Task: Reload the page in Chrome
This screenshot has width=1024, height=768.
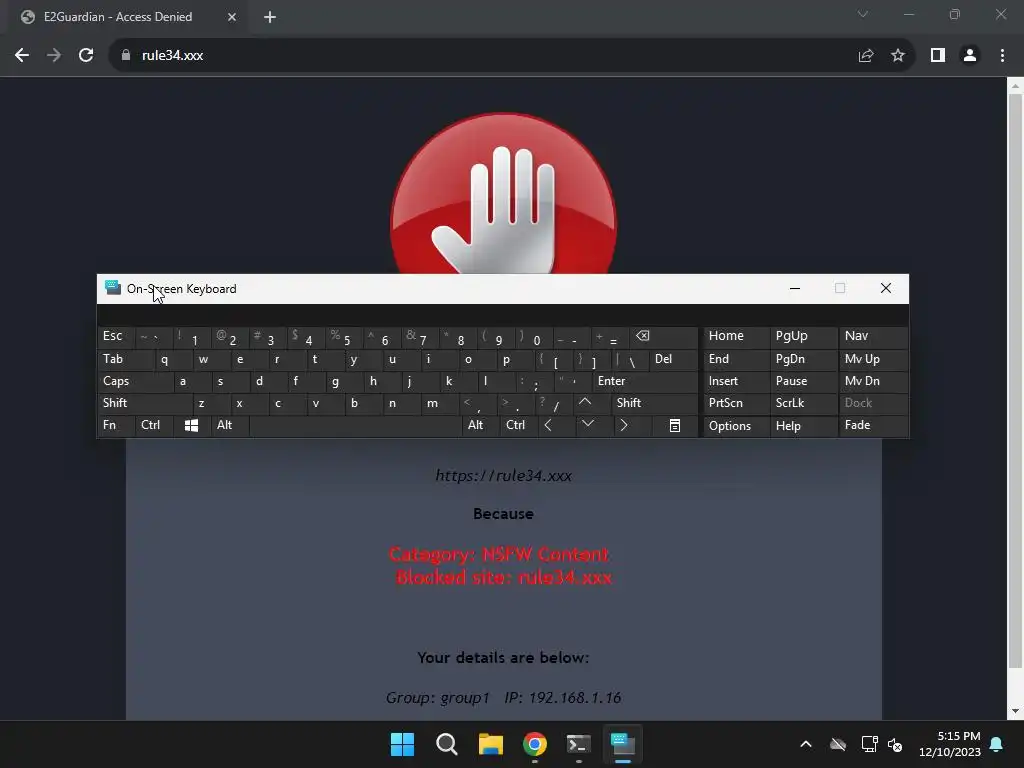Action: pos(86,56)
